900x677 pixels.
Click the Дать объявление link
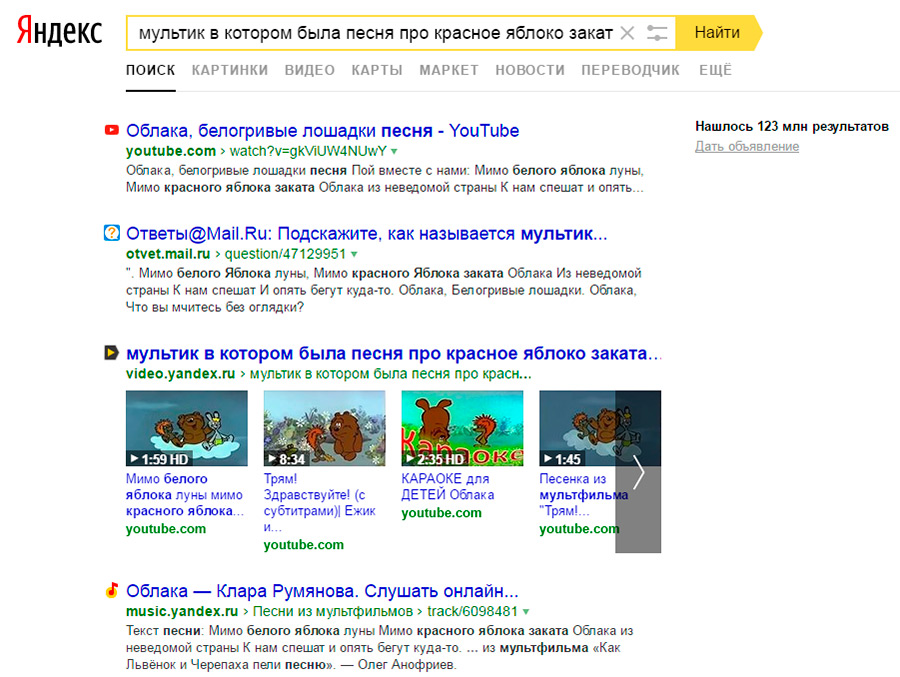point(747,147)
